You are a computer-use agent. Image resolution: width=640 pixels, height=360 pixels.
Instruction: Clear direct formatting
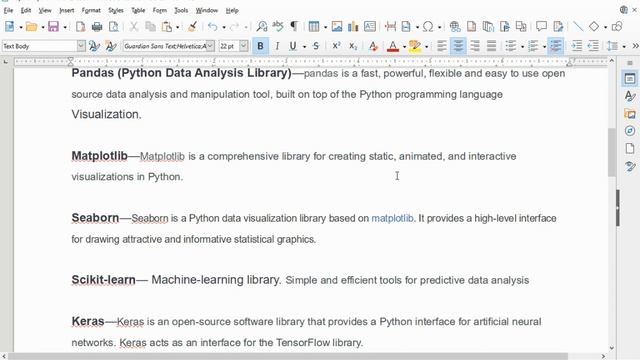tap(373, 46)
